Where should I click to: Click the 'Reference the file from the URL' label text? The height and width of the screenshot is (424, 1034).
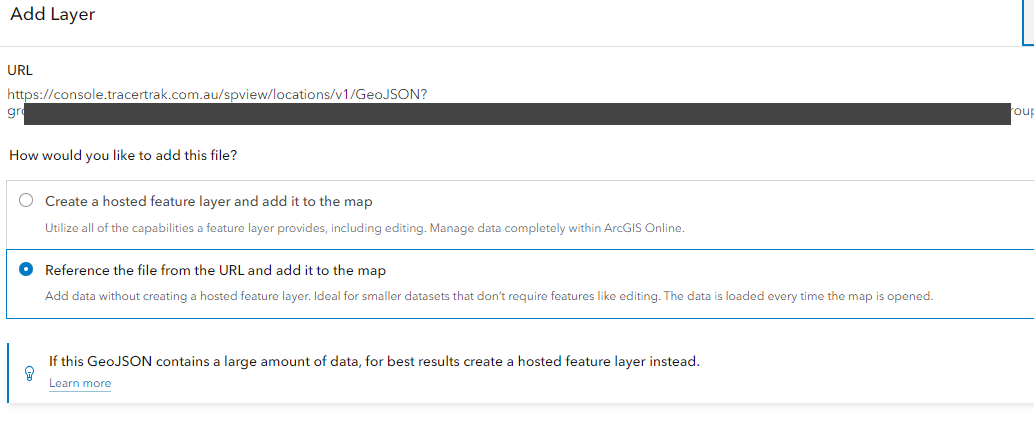pos(215,270)
